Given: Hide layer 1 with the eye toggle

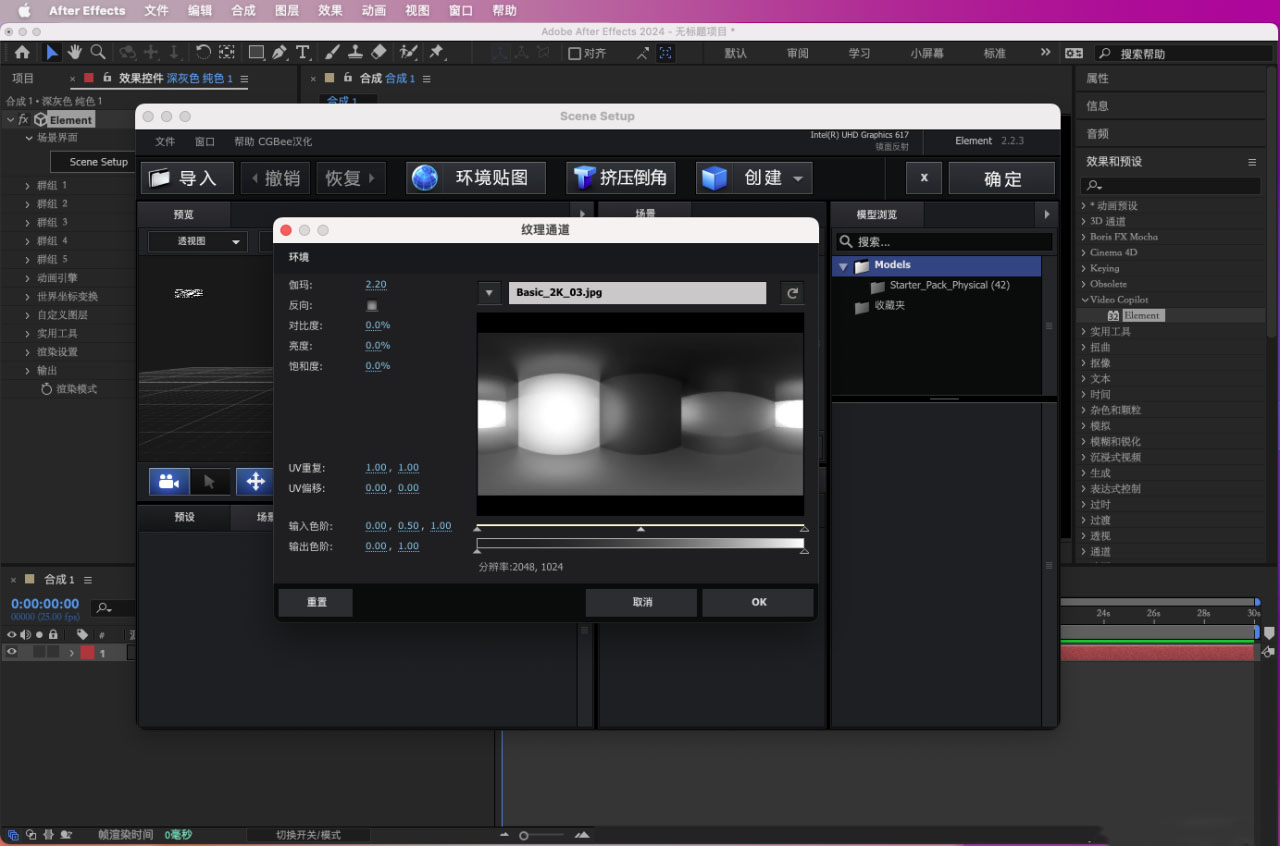Looking at the screenshot, I should (x=12, y=652).
